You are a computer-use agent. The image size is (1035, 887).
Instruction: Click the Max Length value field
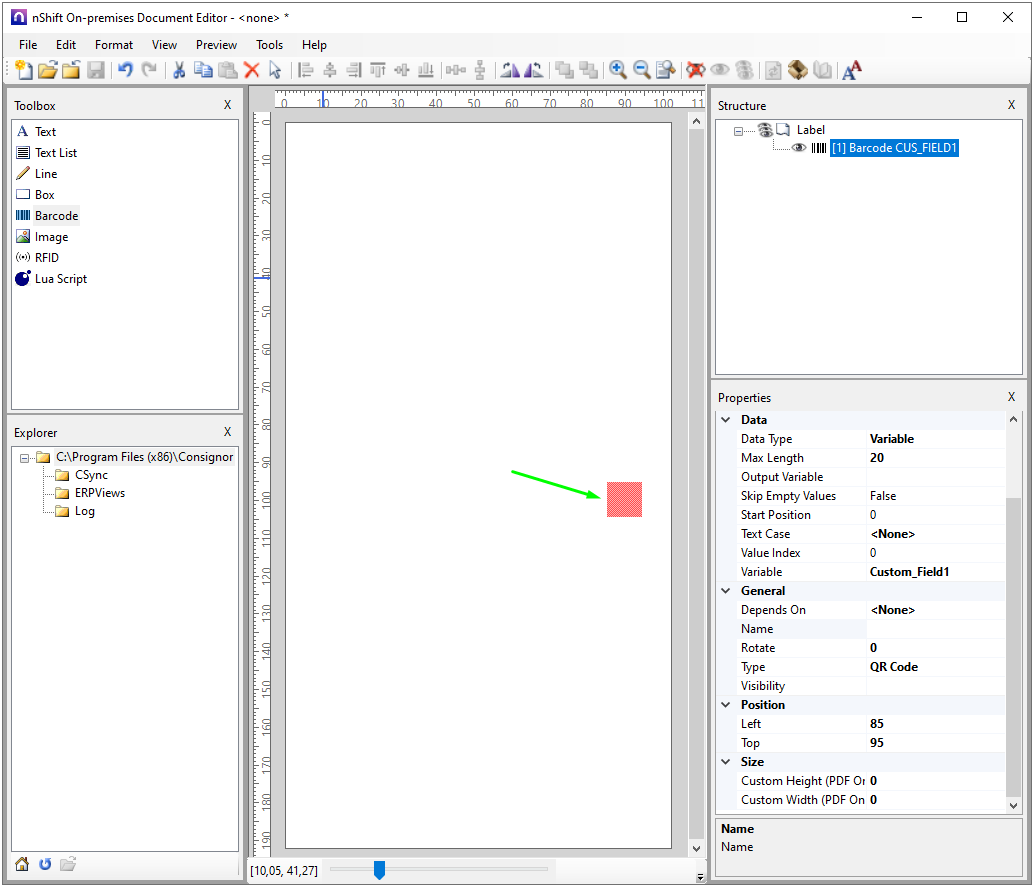coord(935,458)
